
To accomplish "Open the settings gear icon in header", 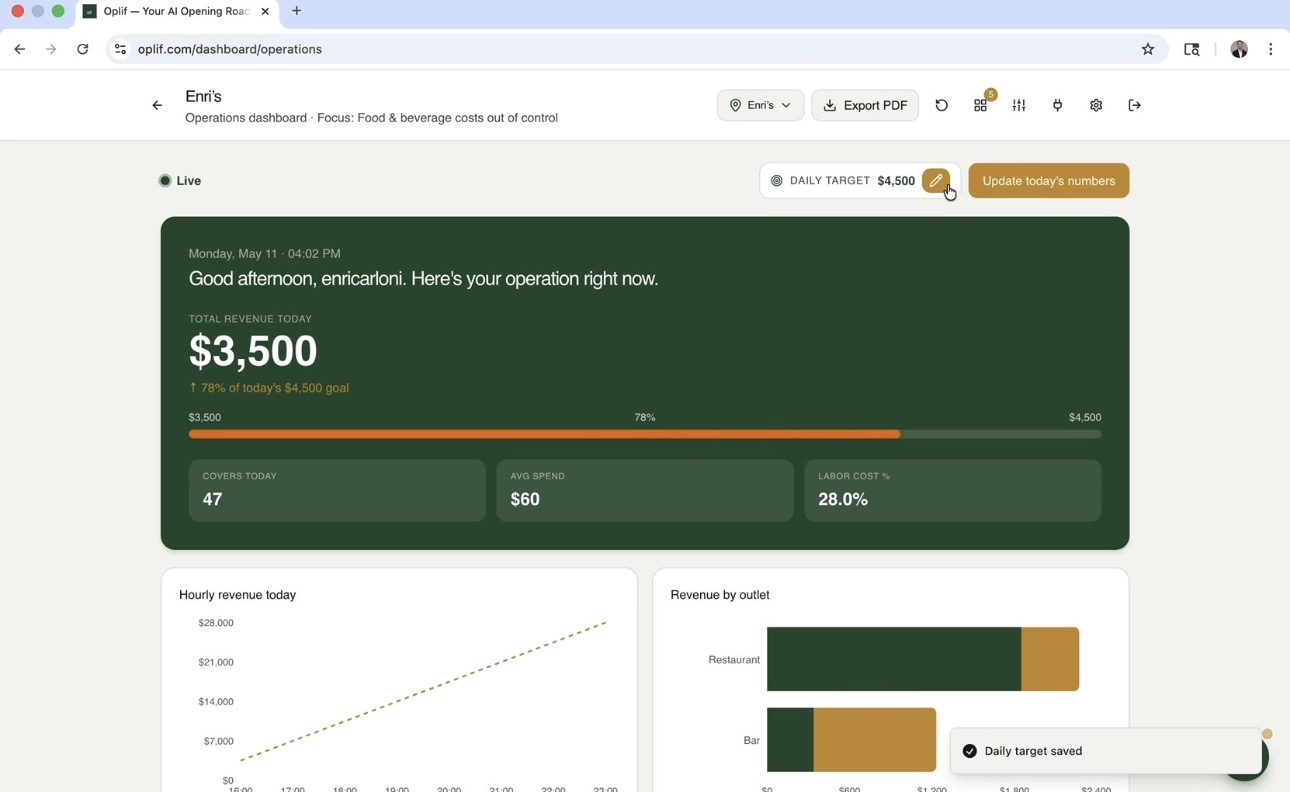I will (x=1096, y=105).
